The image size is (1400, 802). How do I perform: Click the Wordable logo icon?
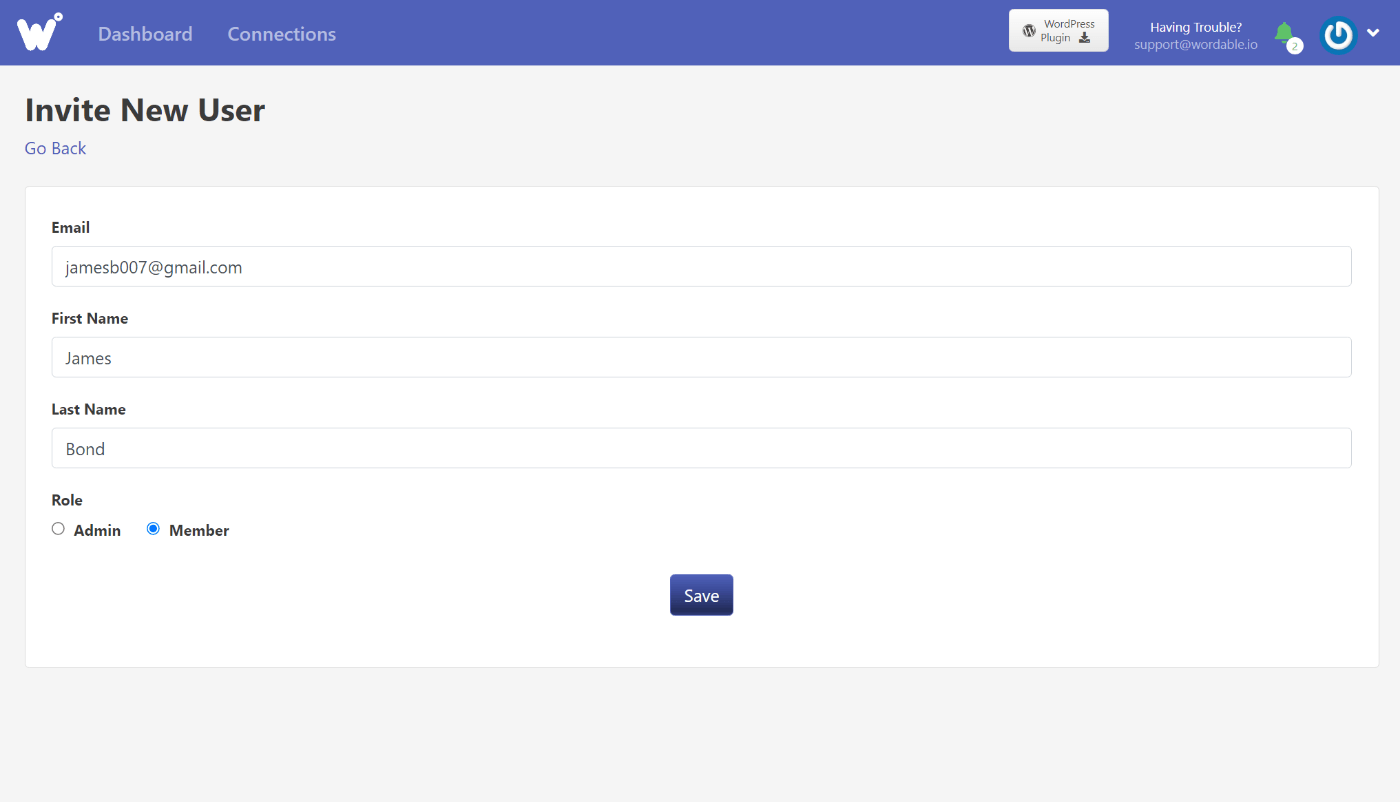(40, 32)
